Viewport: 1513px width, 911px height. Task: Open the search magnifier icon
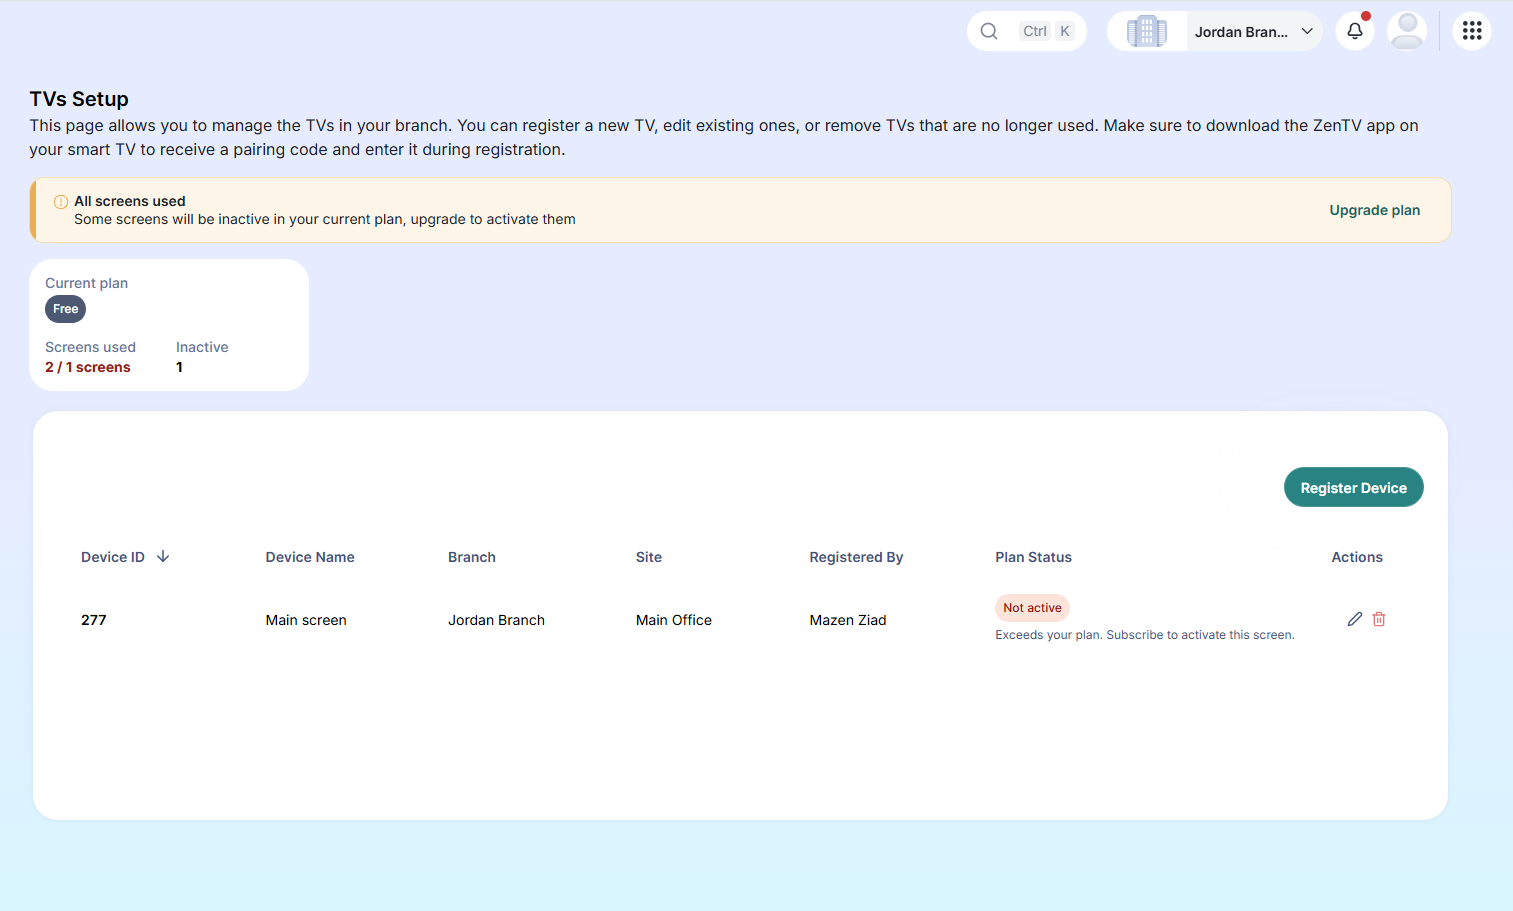[989, 31]
